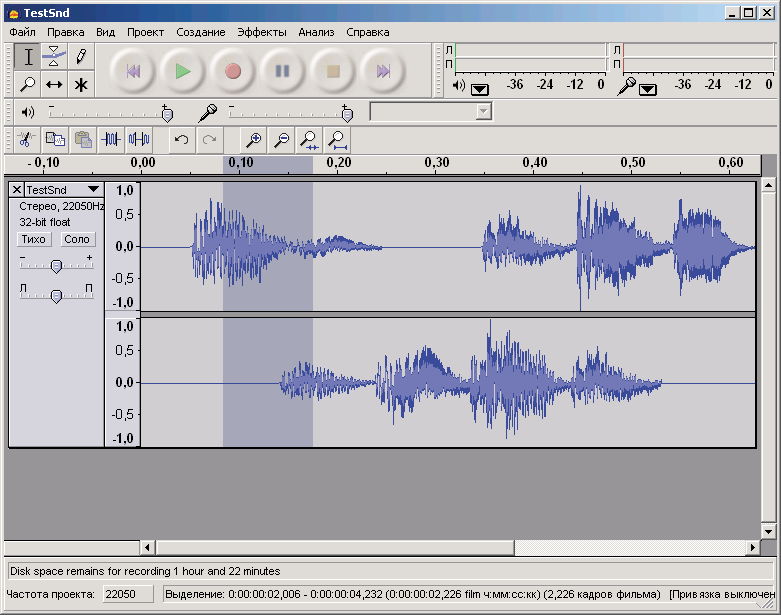781x615 pixels.
Task: Expand the input source combo box
Action: [x=483, y=112]
